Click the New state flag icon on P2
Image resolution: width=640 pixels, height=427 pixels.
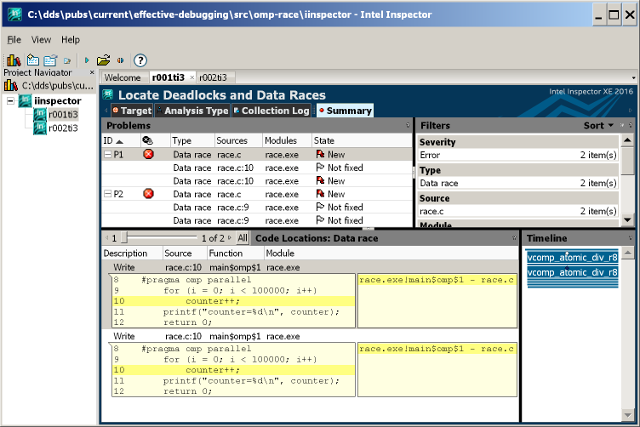[x=320, y=194]
